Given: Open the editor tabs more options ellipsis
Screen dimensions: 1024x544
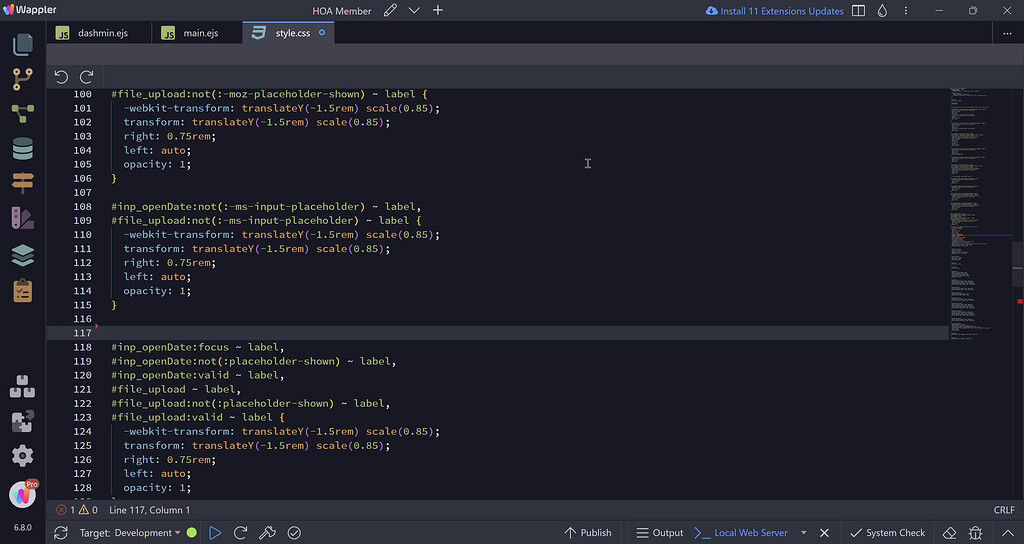Looking at the screenshot, I should (x=1007, y=33).
